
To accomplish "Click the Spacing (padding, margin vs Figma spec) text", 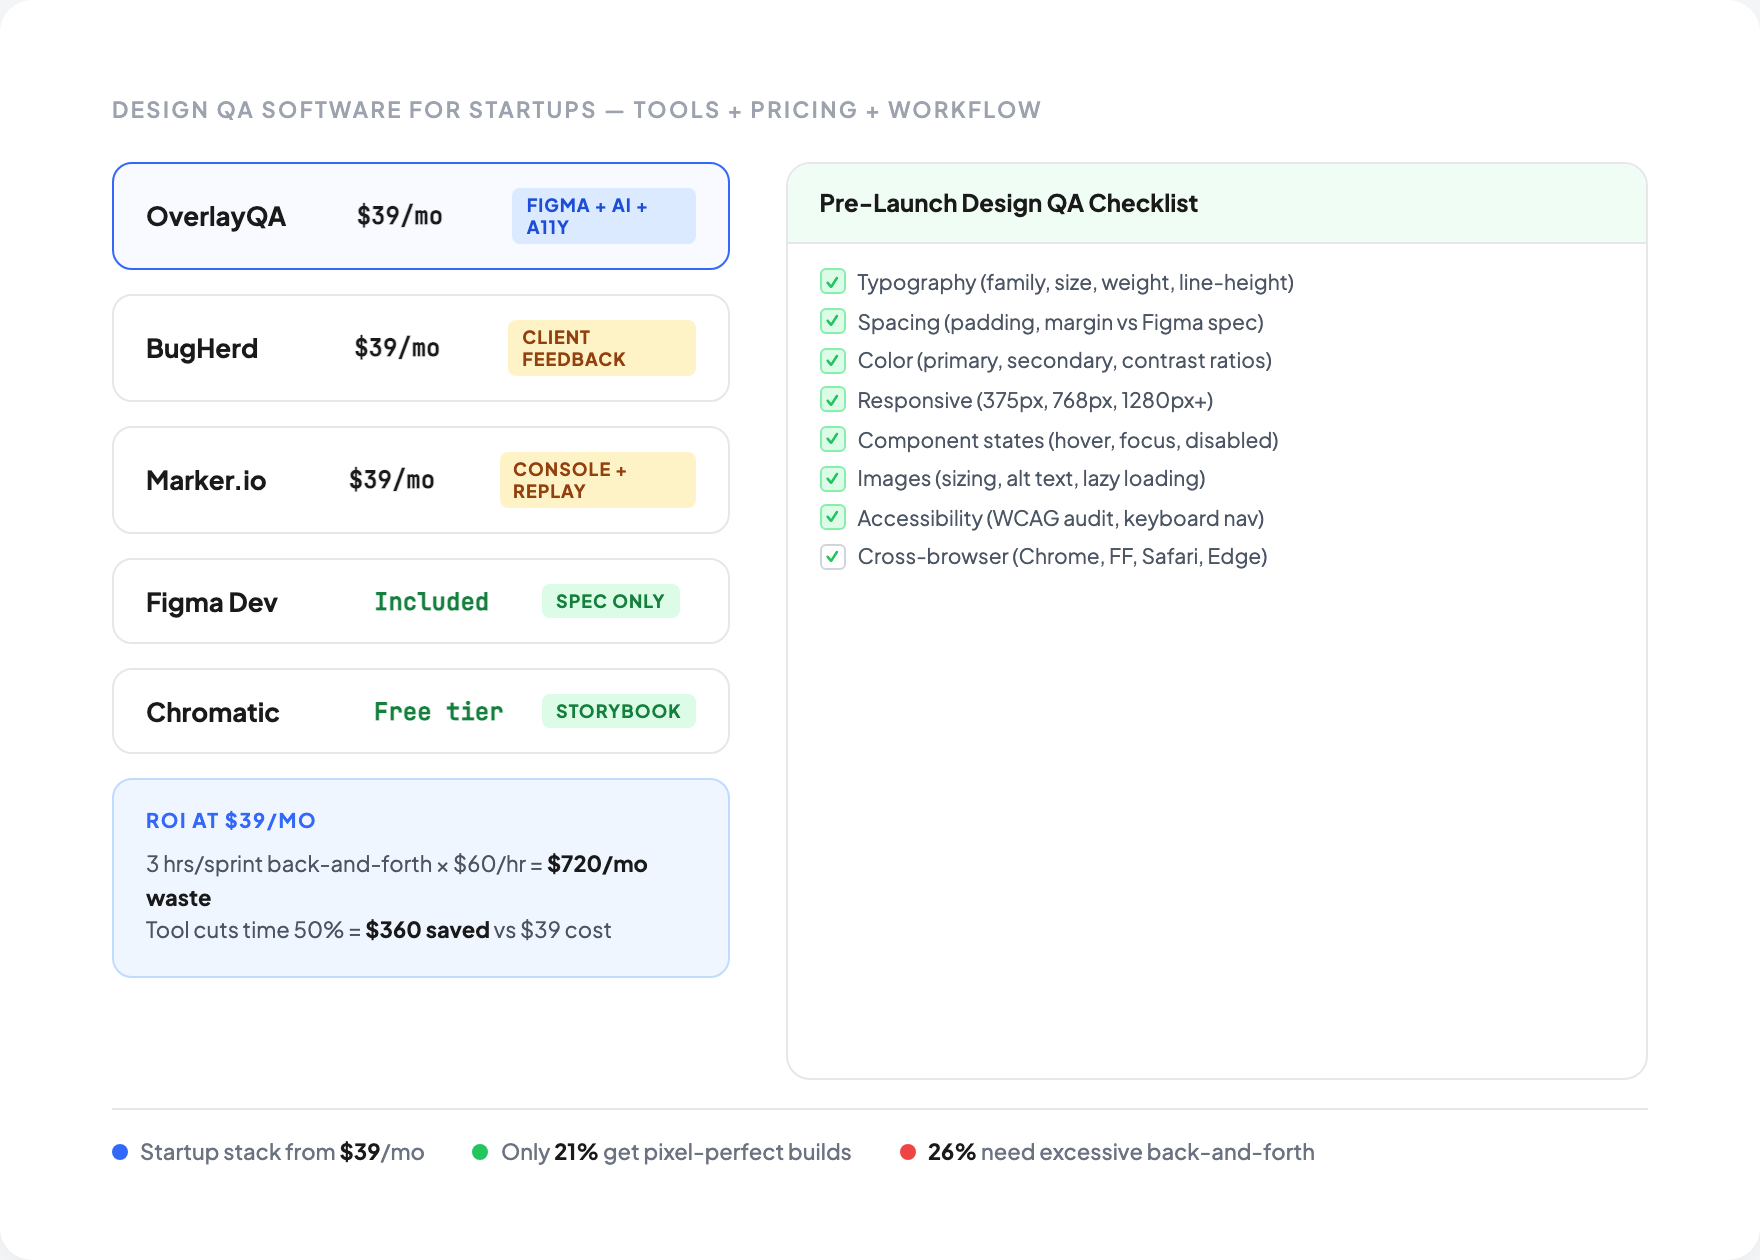I will click(x=1061, y=322).
